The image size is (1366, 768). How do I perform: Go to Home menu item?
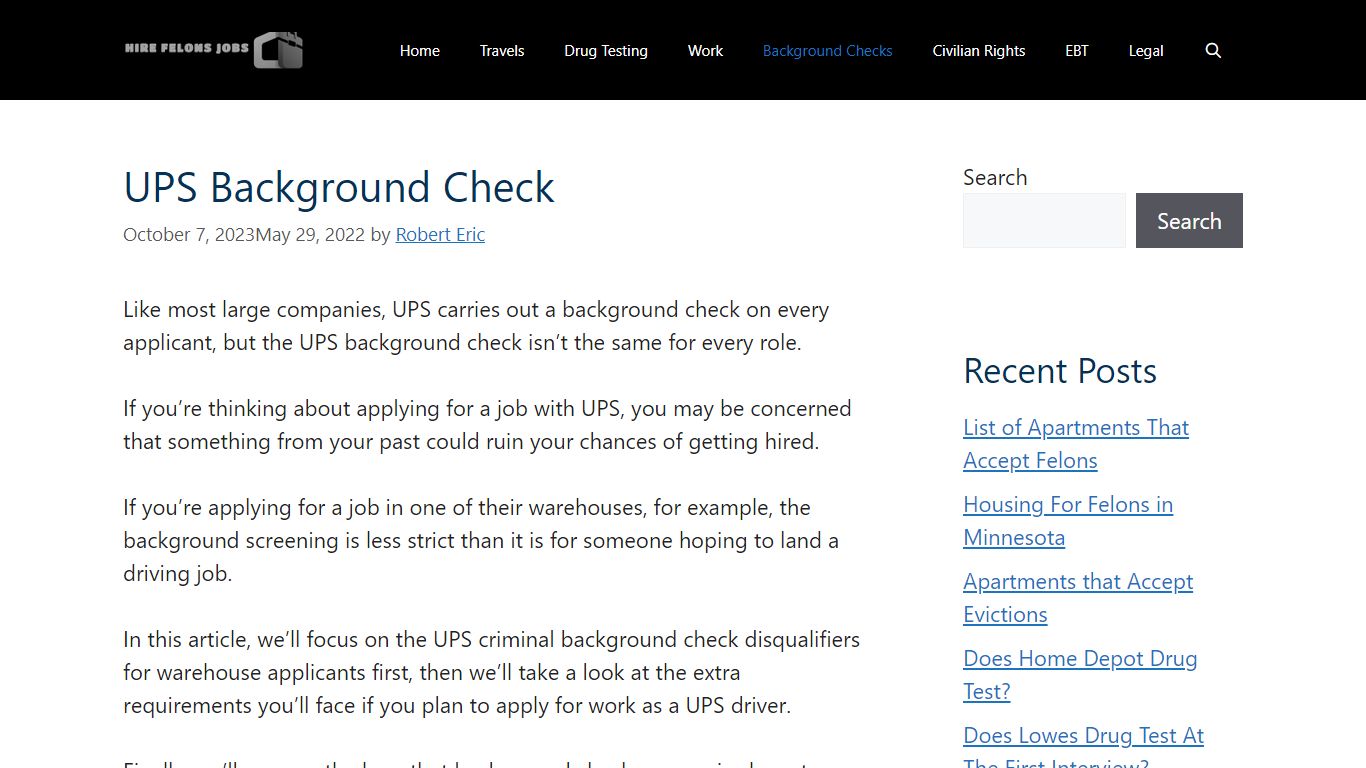(x=420, y=50)
